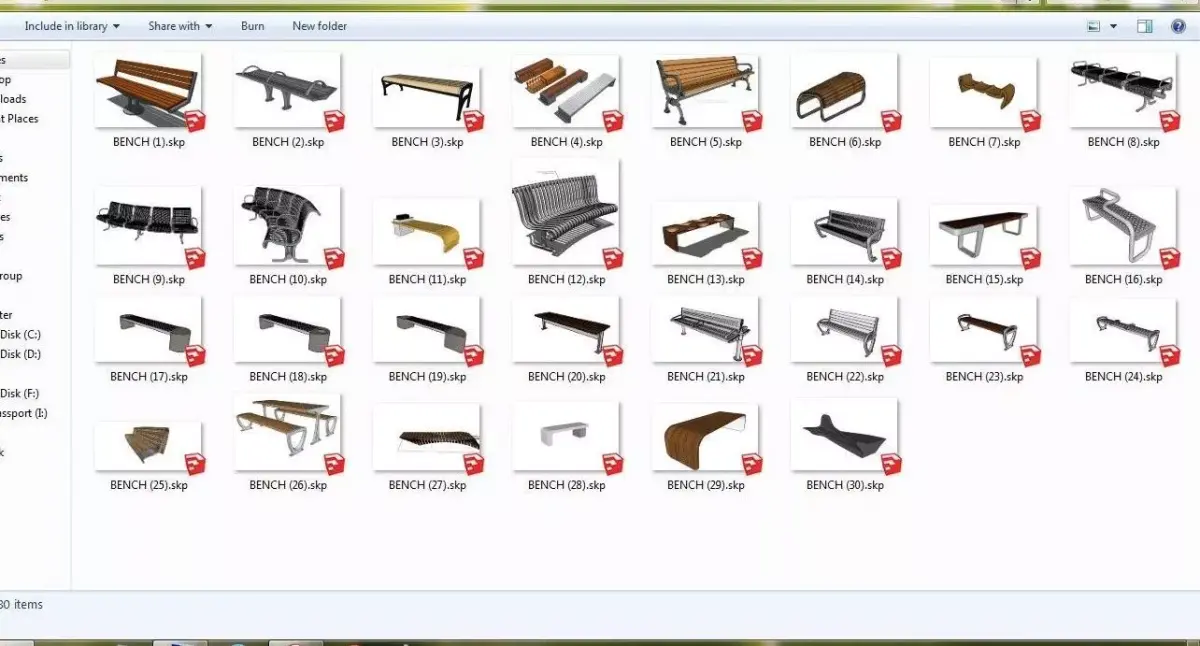Click the Burn toolbar button

pos(252,26)
